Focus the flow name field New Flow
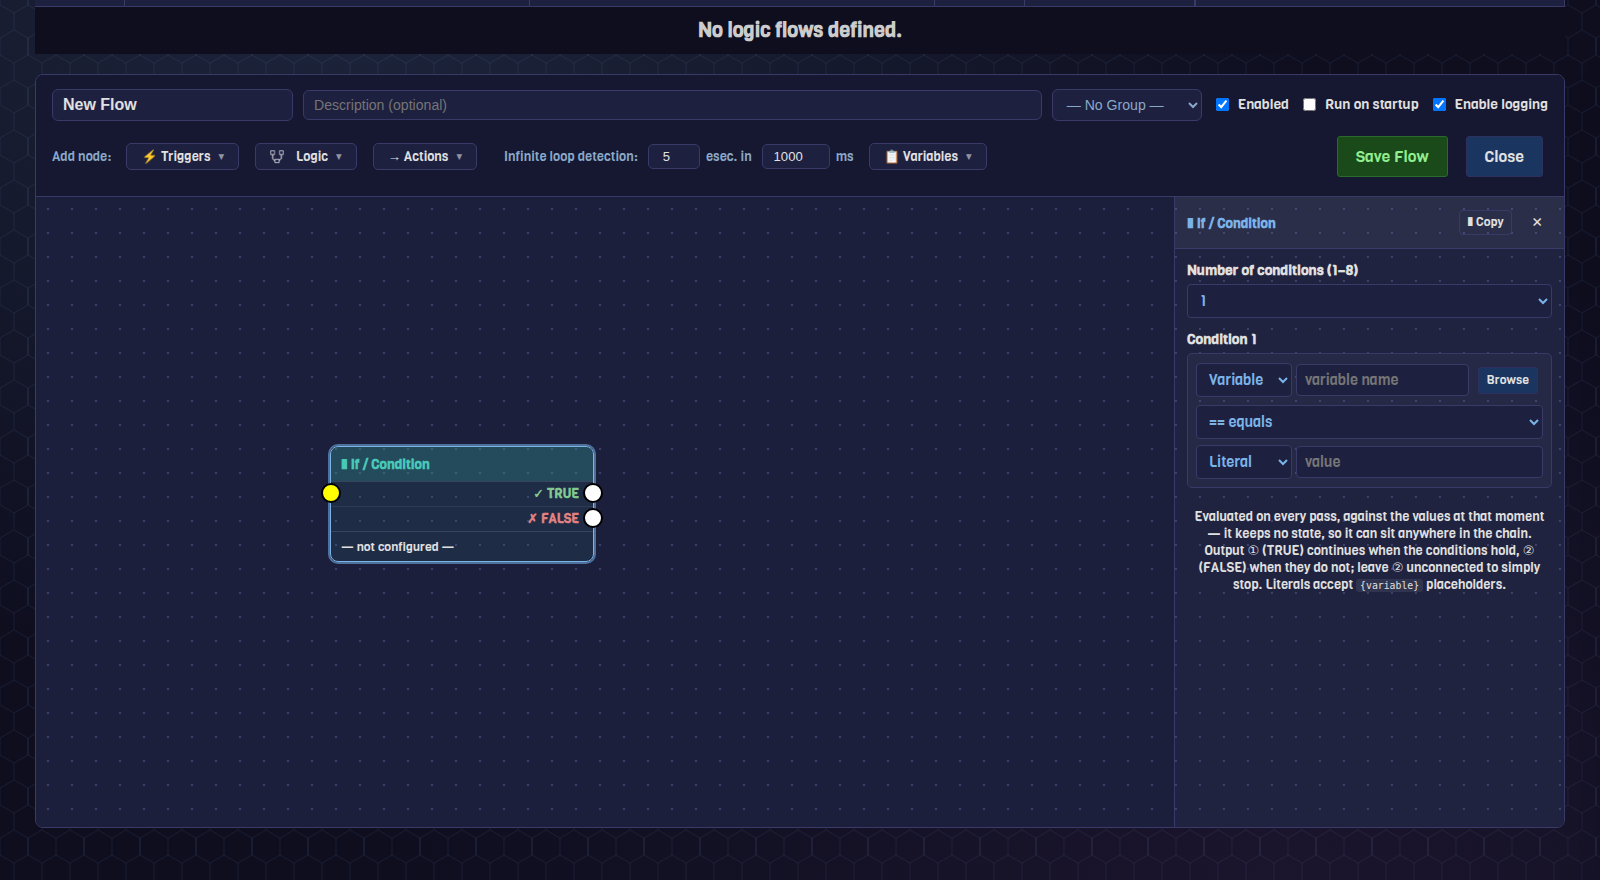1600x880 pixels. tap(172, 105)
